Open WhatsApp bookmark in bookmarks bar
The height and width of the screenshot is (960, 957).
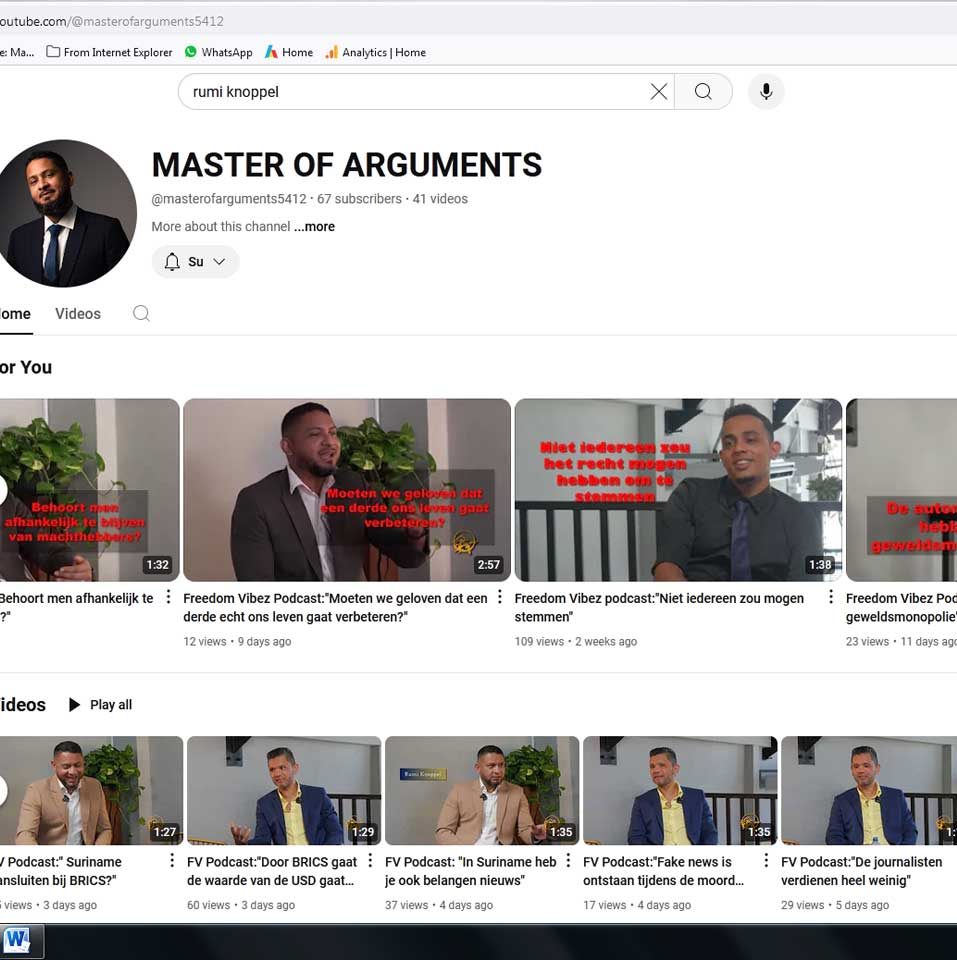(218, 52)
